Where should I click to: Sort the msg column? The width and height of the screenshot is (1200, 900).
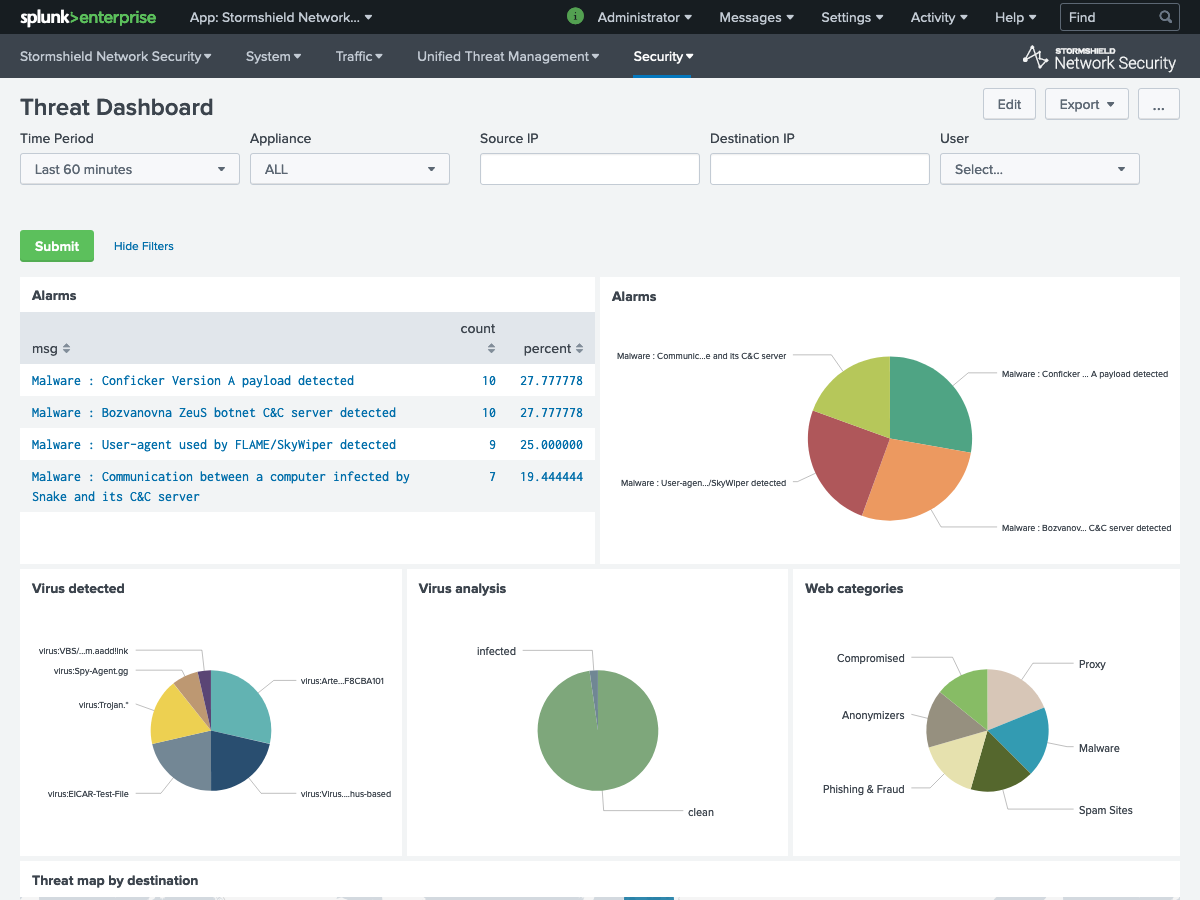coord(51,348)
